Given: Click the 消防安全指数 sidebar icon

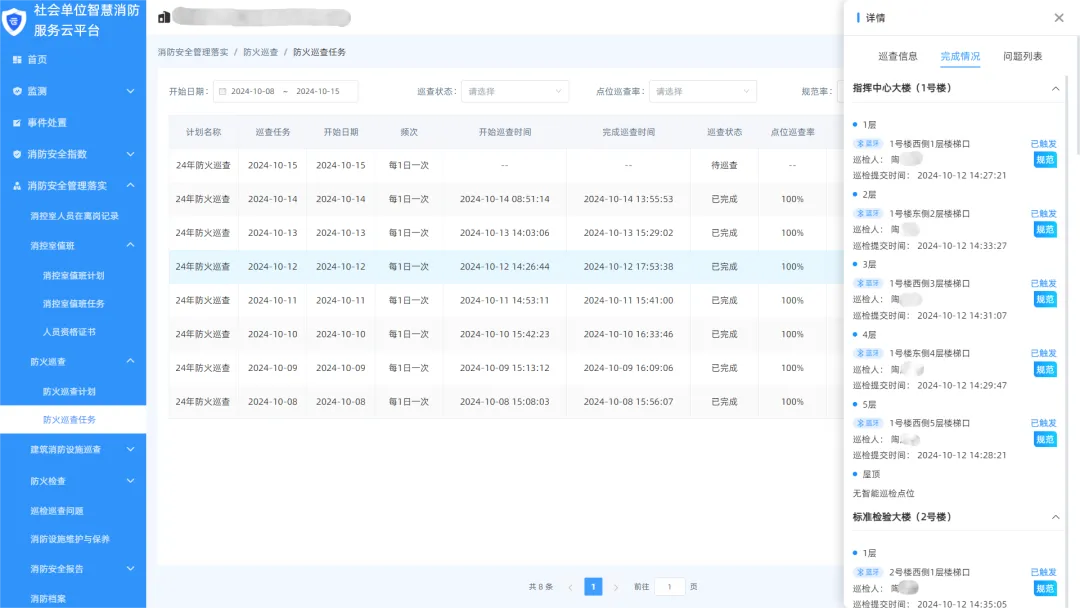Looking at the screenshot, I should tap(17, 155).
